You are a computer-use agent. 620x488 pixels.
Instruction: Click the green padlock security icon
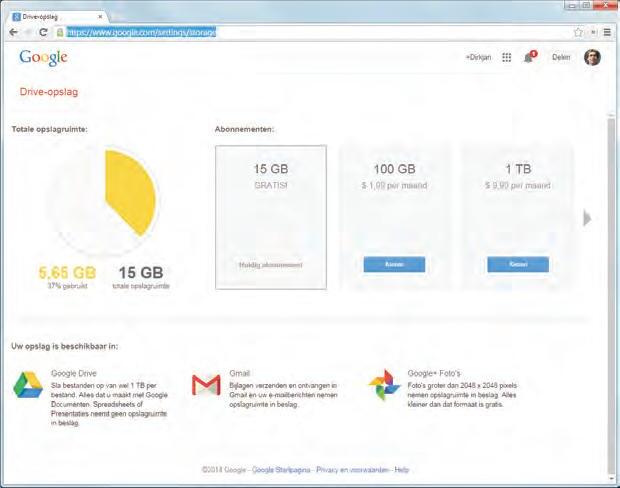click(x=60, y=32)
